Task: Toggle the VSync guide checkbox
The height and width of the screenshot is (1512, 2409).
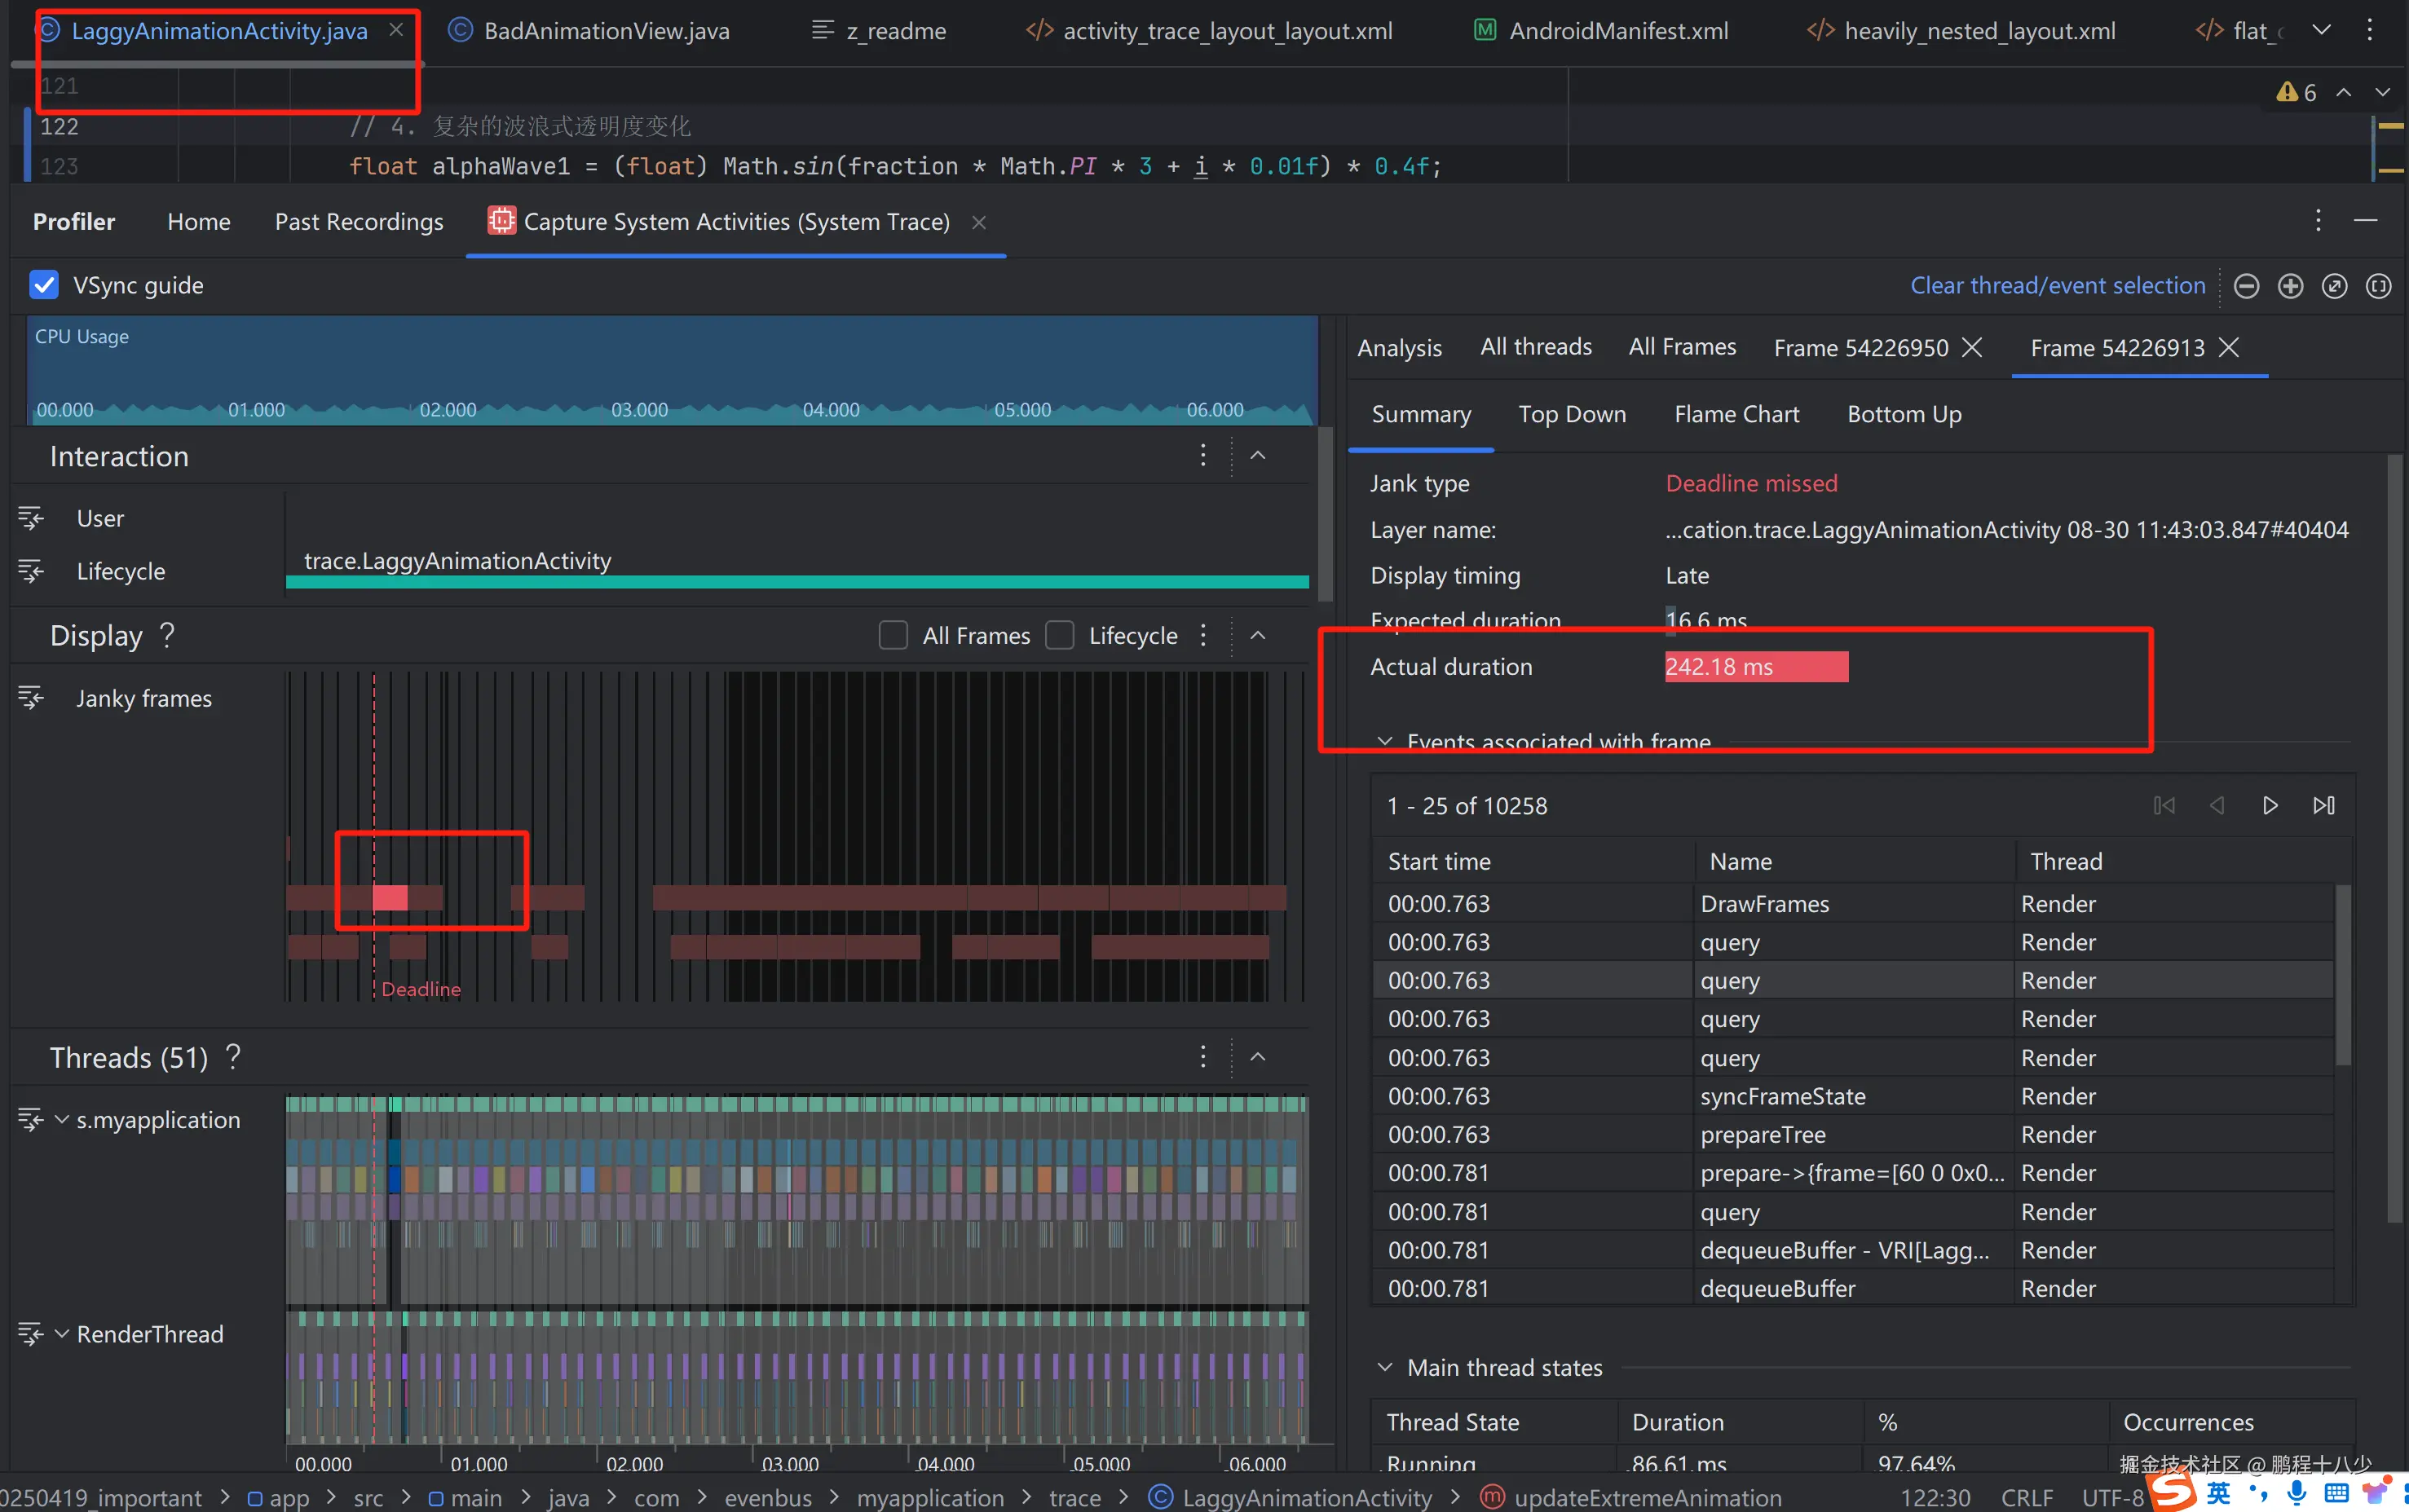Action: (44, 285)
